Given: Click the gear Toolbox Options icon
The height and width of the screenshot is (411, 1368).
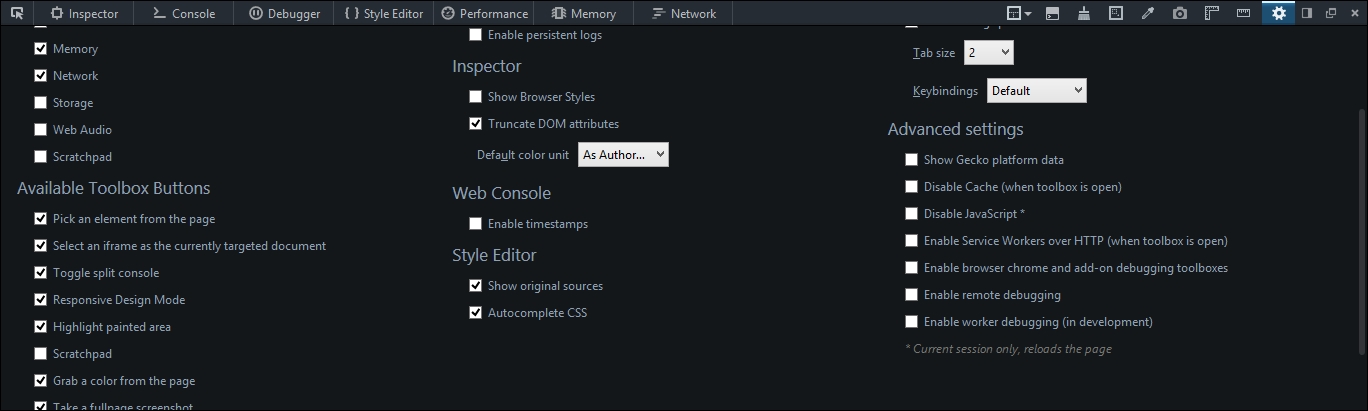Looking at the screenshot, I should click(x=1278, y=13).
